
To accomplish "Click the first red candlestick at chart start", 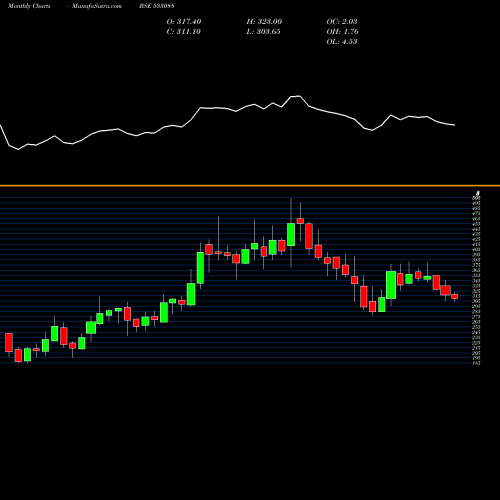I will [9, 342].
